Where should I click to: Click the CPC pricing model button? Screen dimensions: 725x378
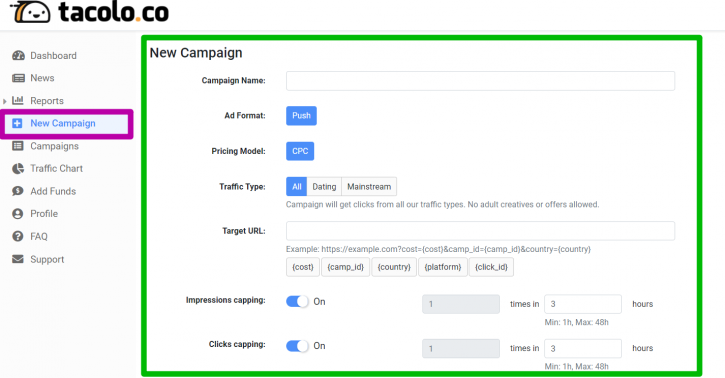[x=300, y=151]
